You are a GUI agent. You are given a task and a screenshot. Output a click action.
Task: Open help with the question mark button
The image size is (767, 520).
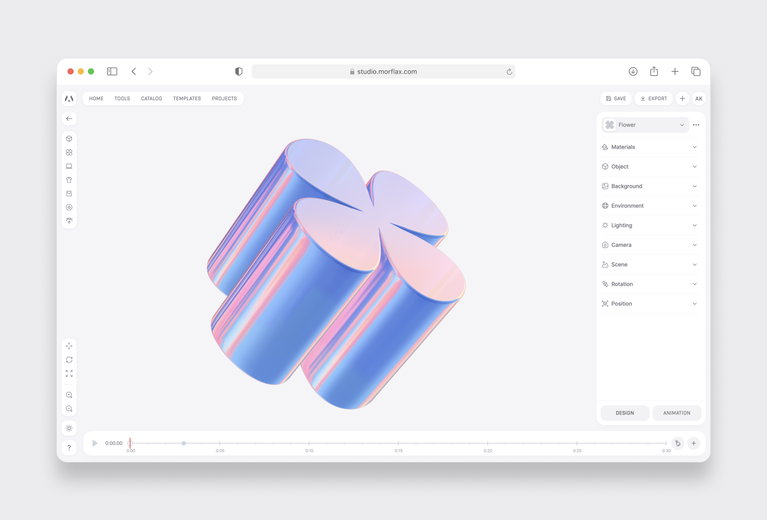[69, 447]
